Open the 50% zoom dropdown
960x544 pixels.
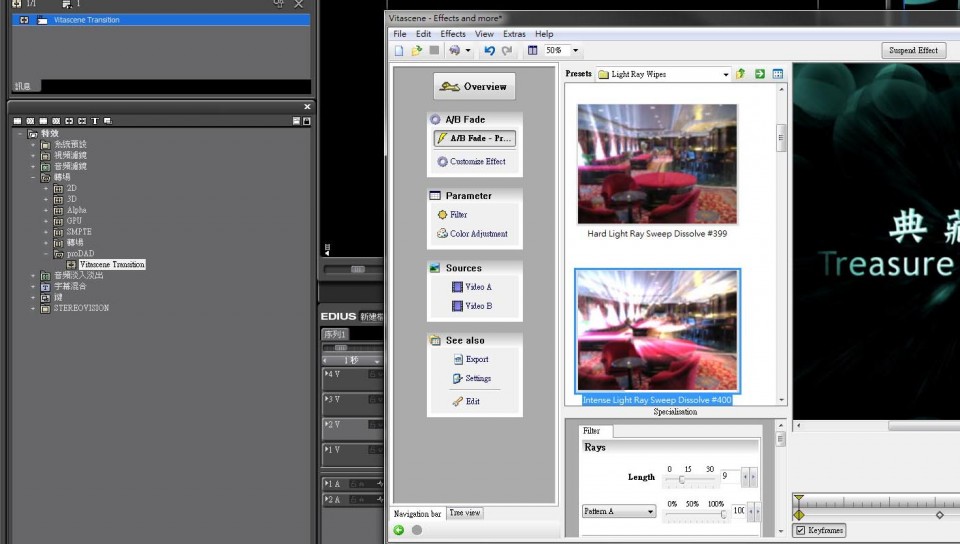click(x=575, y=50)
